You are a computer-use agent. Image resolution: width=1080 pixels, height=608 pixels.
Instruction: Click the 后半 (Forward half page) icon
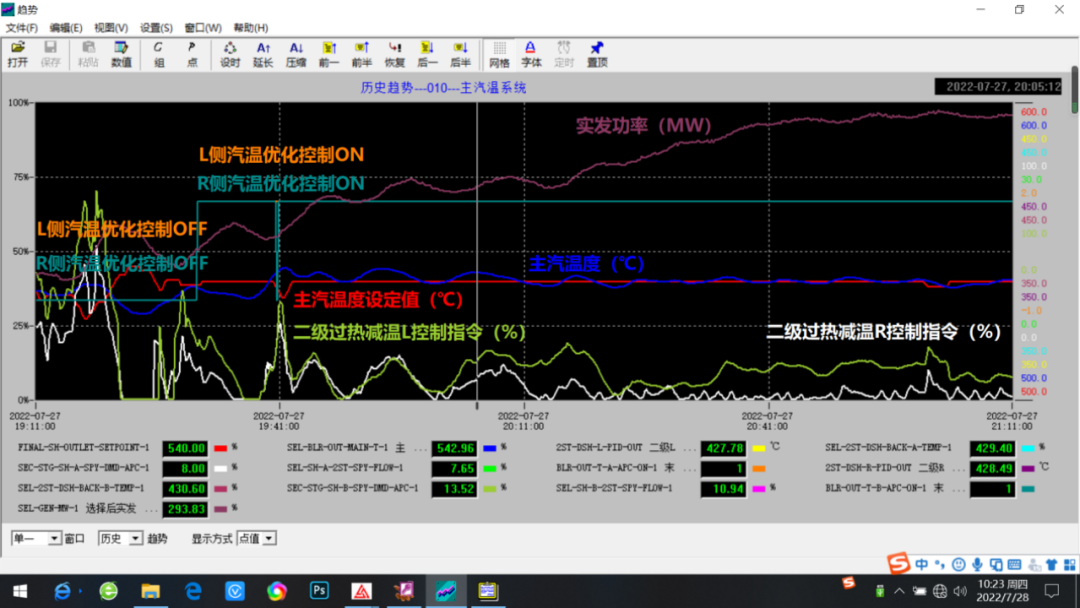coord(460,54)
